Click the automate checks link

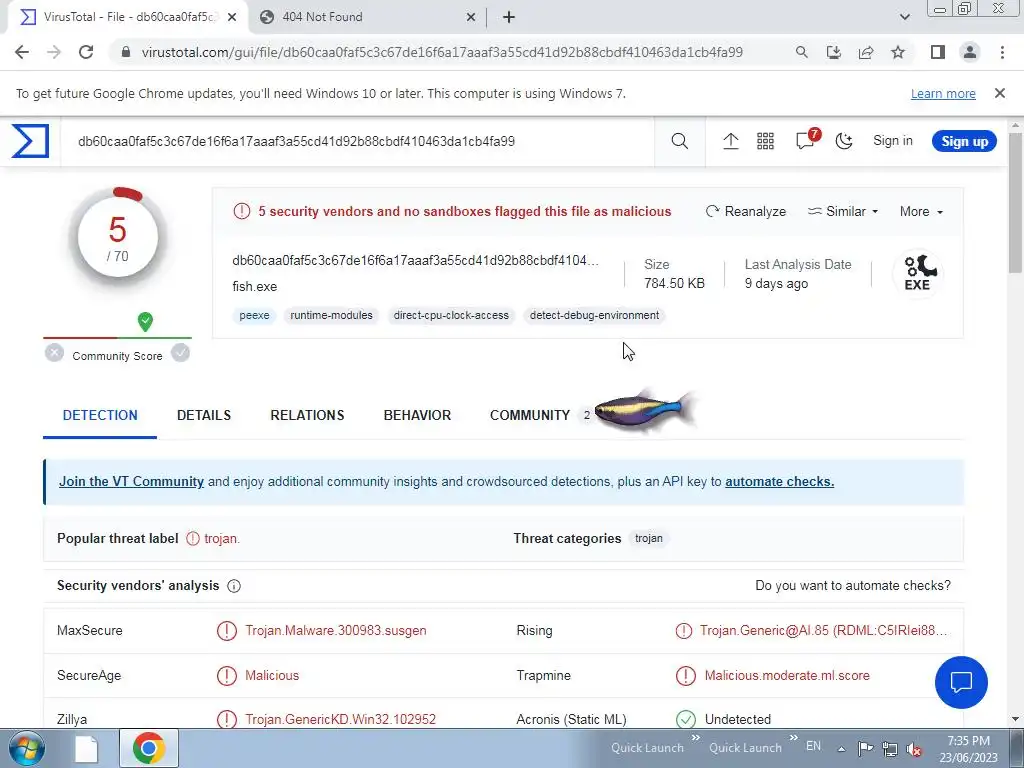779,481
